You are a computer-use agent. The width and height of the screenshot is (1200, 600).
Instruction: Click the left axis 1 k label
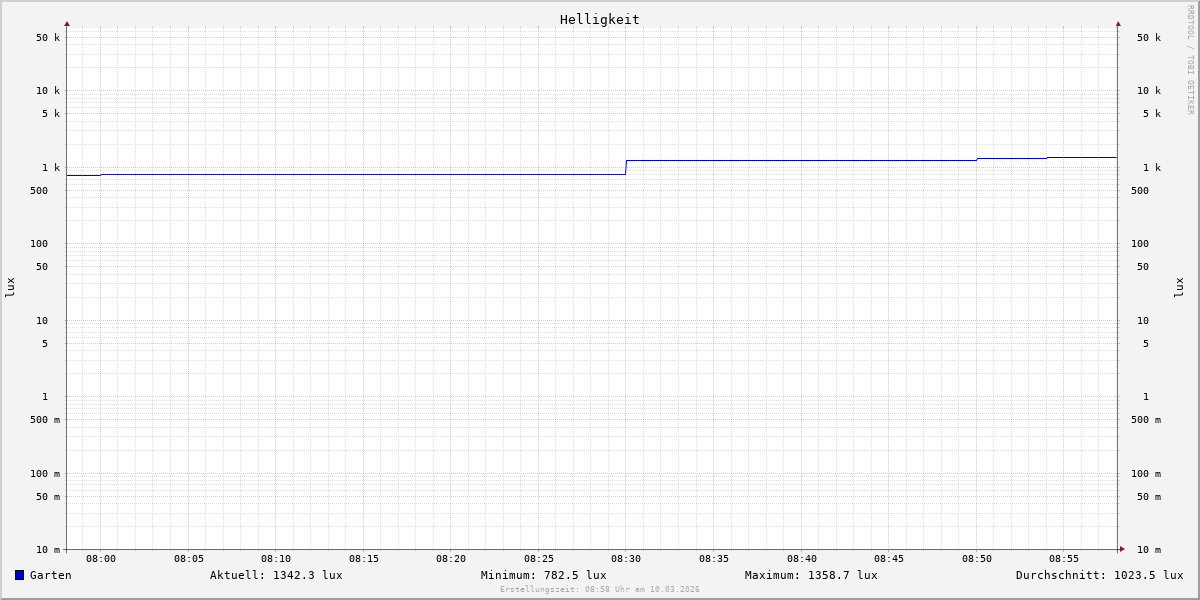50,168
